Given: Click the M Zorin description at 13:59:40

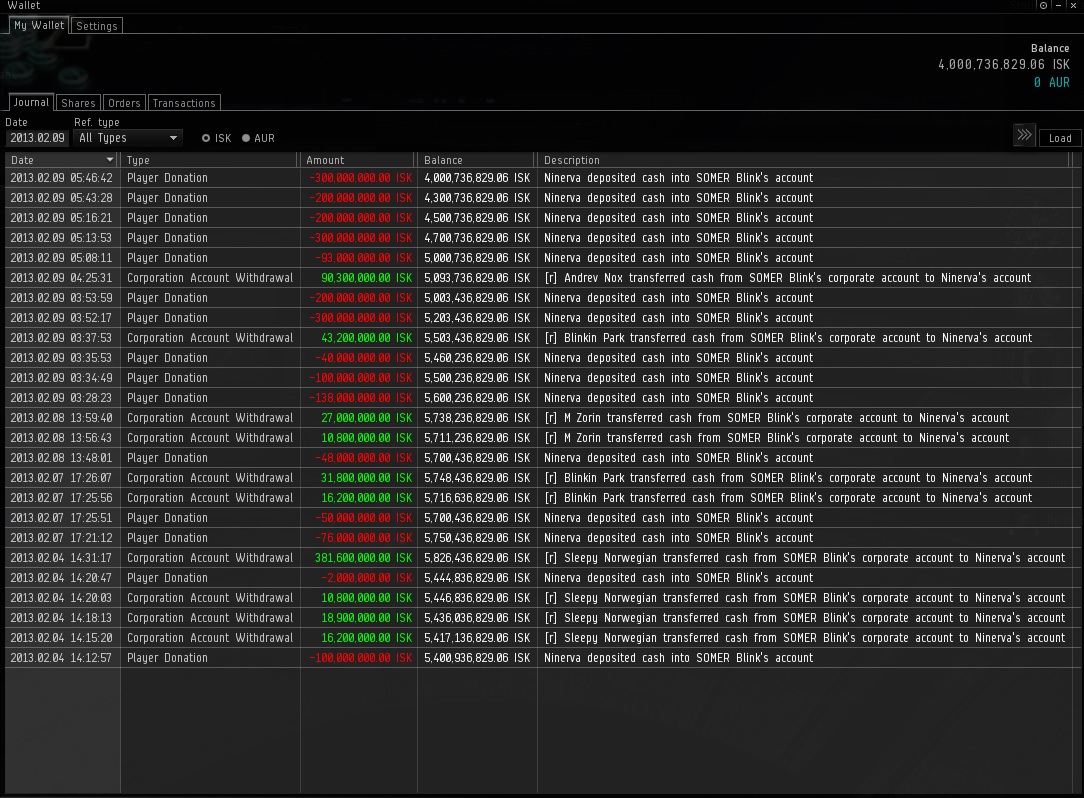Looking at the screenshot, I should pos(776,418).
